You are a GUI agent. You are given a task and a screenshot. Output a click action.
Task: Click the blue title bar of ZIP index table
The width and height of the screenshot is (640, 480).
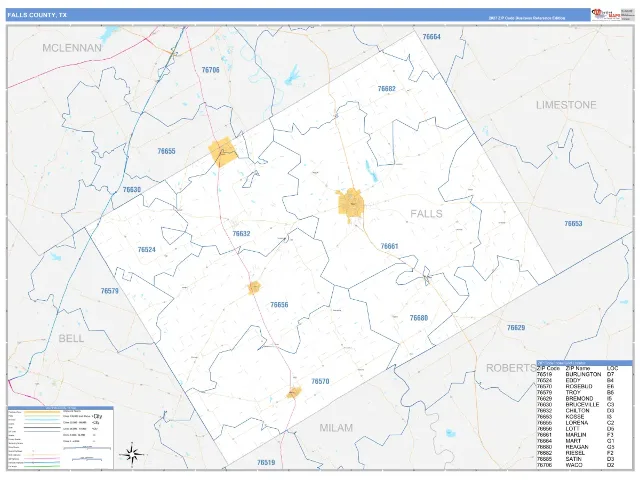pyautogui.click(x=584, y=363)
